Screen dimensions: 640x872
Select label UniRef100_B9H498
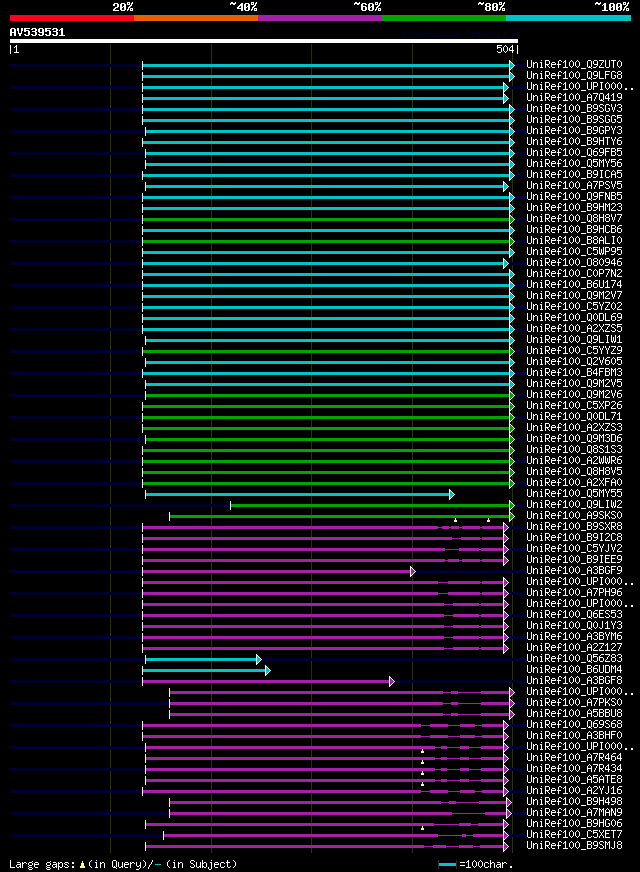574,802
